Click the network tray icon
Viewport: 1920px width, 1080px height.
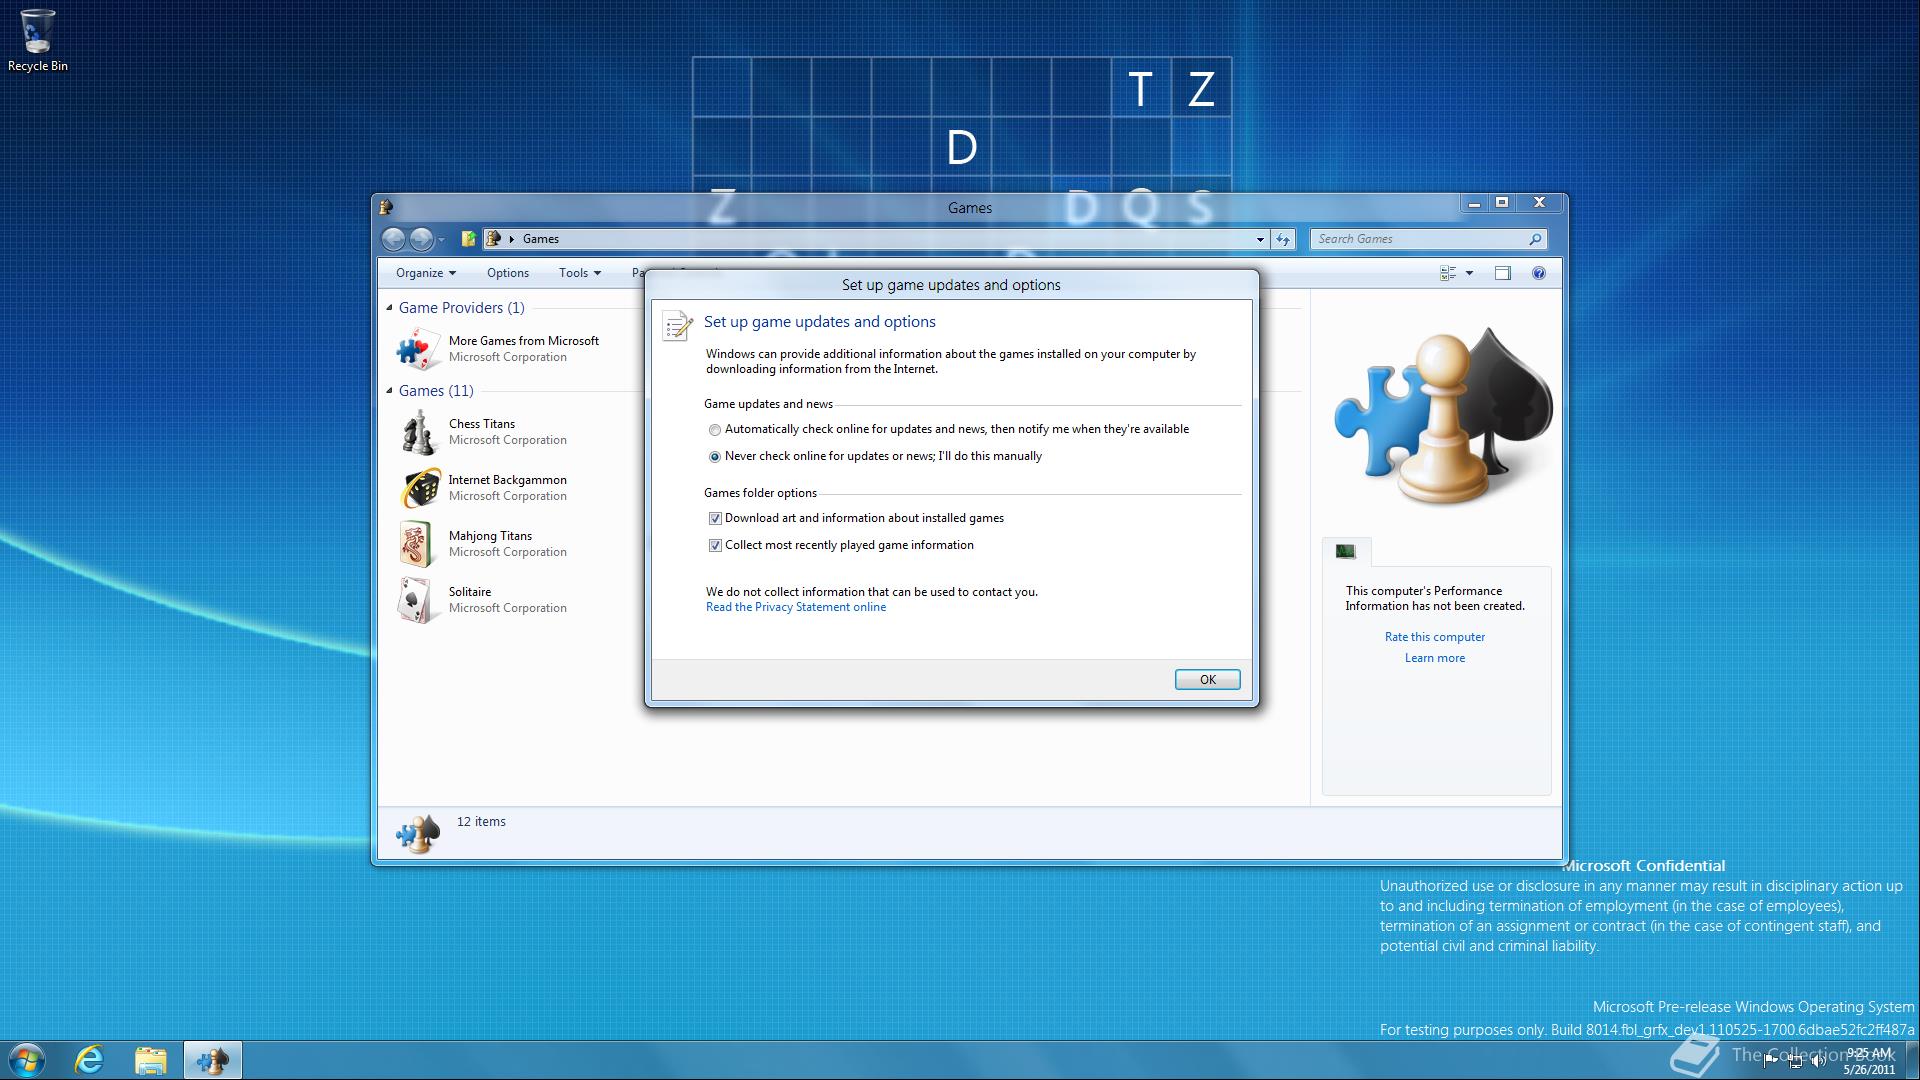click(x=1795, y=1060)
